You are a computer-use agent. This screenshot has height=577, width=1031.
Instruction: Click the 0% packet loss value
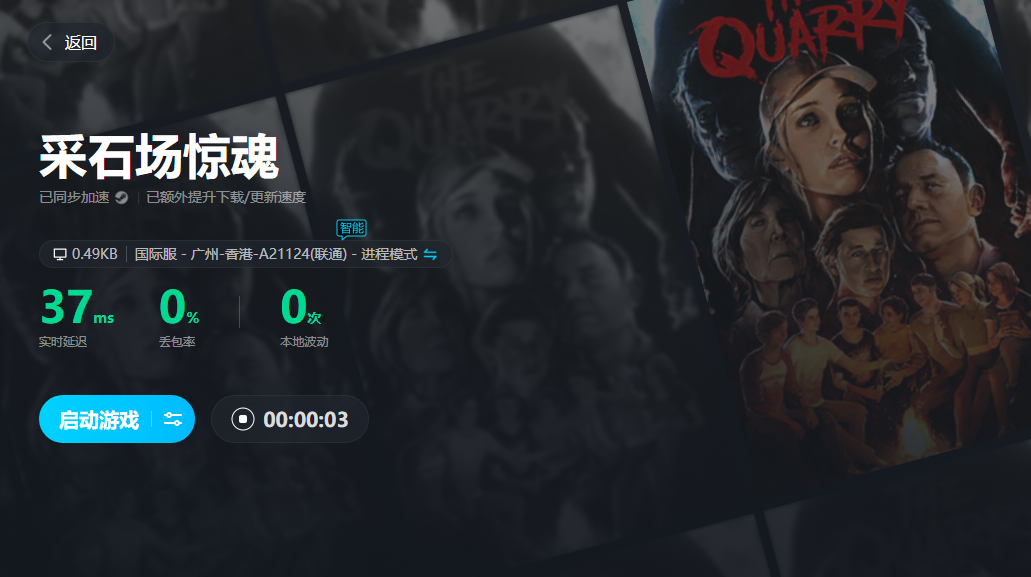tap(179, 307)
